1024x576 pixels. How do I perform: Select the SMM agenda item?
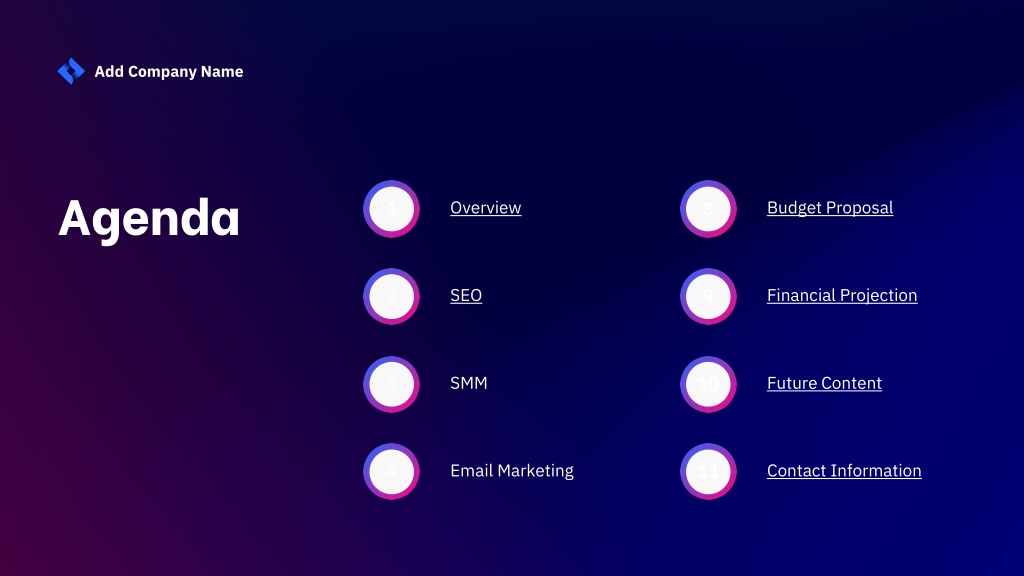(x=468, y=383)
